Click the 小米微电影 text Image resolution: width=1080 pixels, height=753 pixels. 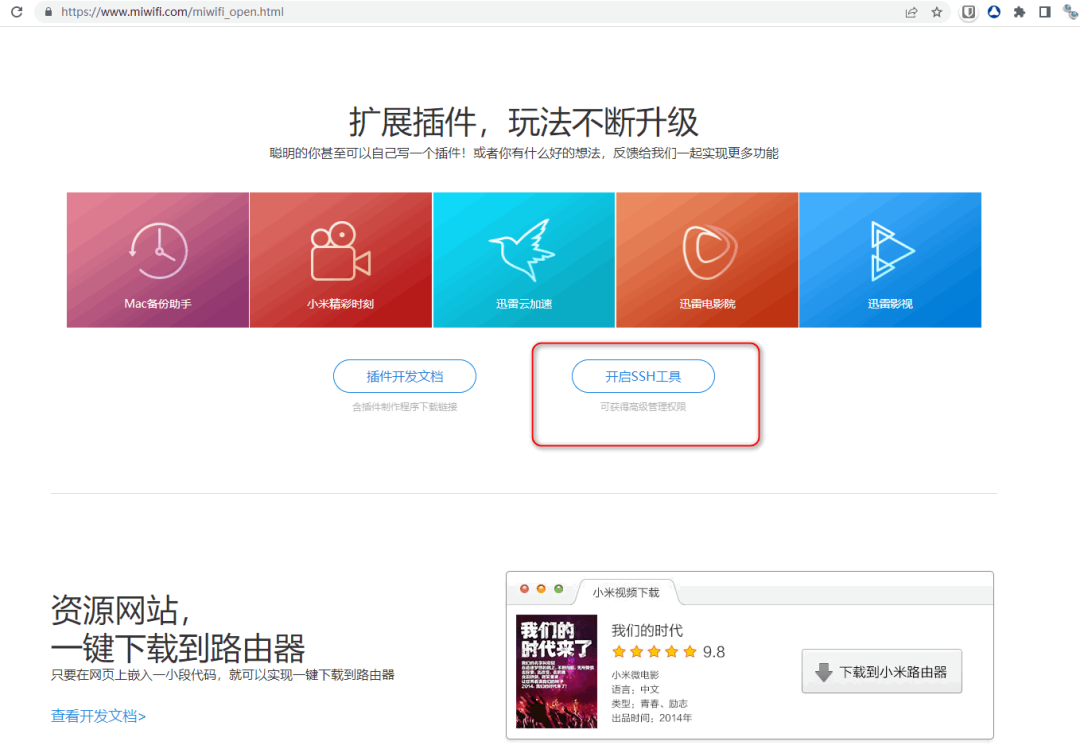(635, 674)
